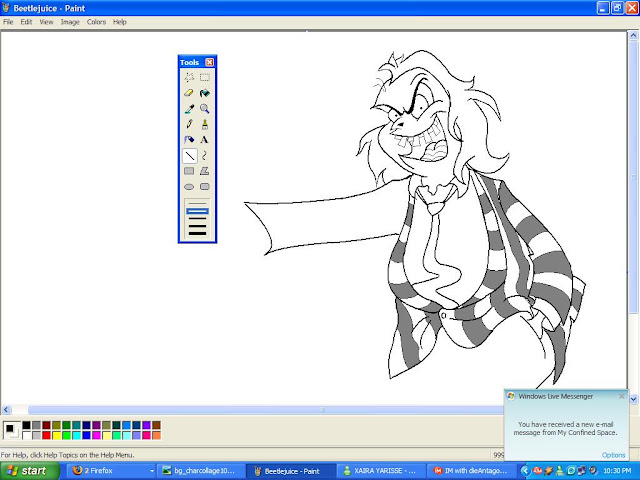Choose the fourth line width option
This screenshot has width=640, height=480.
(x=197, y=226)
